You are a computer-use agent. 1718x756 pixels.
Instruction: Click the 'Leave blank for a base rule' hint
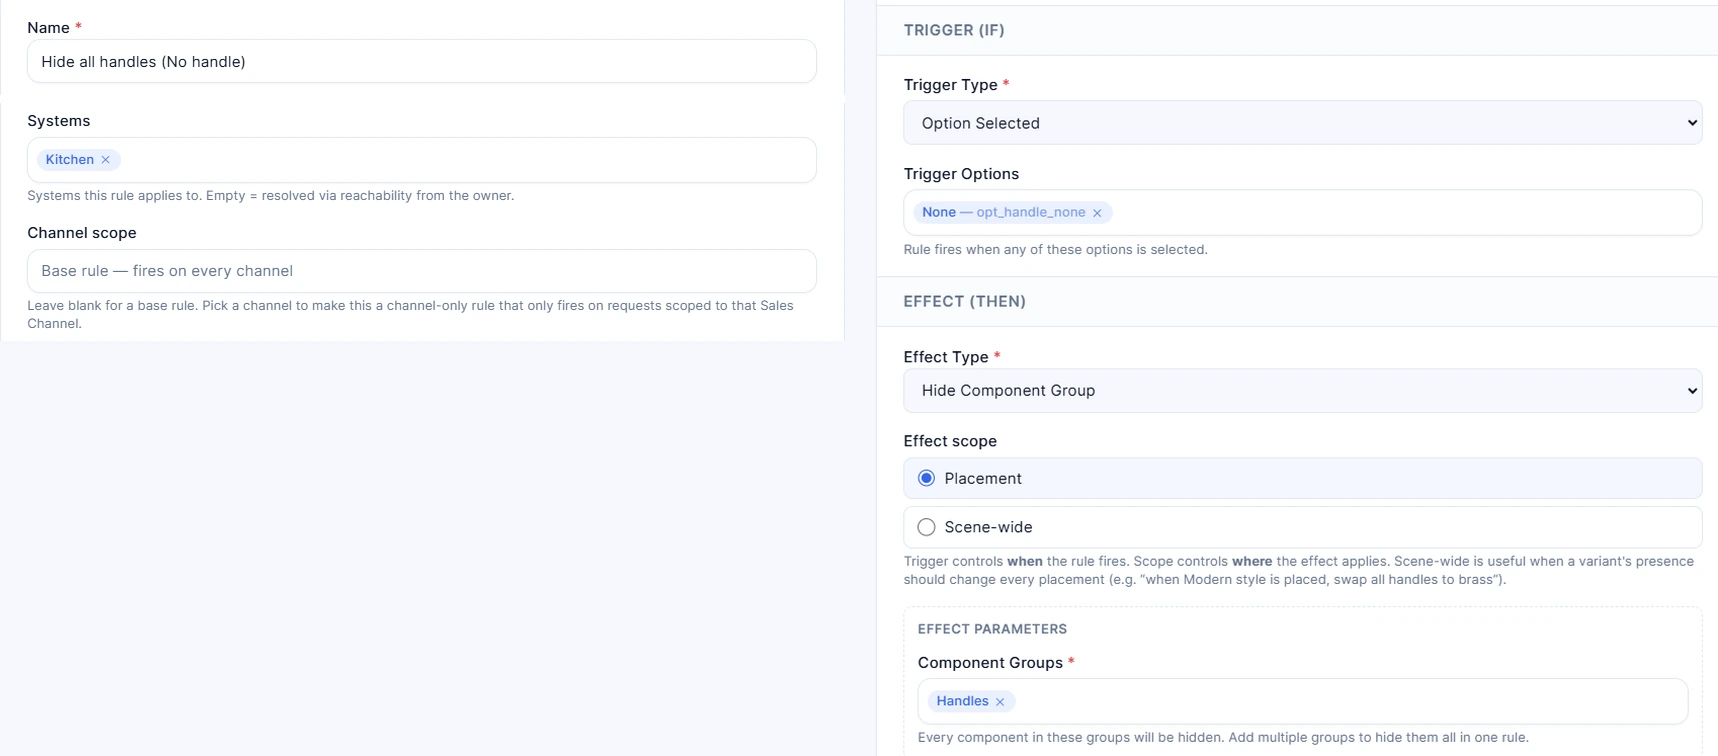point(410,315)
